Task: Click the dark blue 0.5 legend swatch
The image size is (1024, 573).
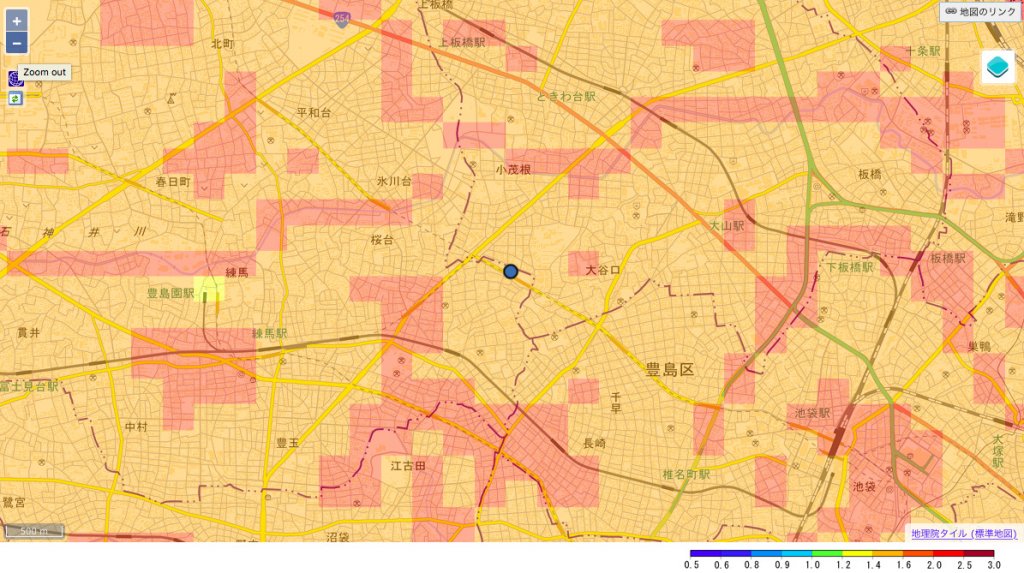Action: 704,552
